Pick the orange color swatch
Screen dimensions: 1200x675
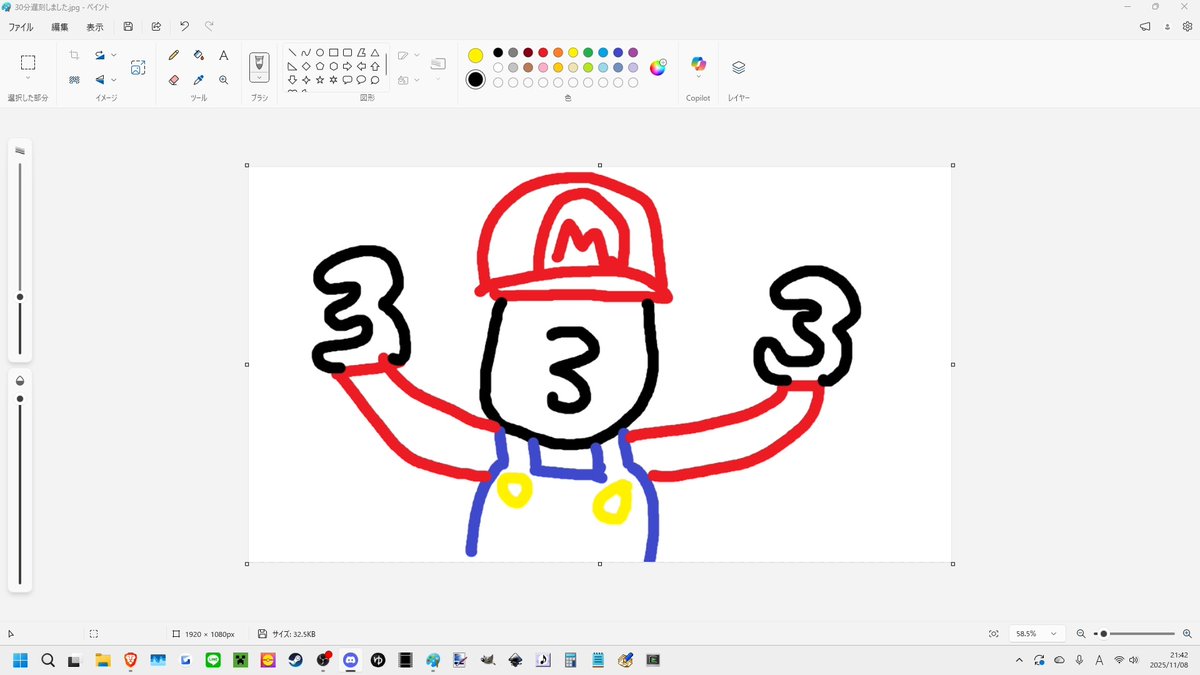558,53
